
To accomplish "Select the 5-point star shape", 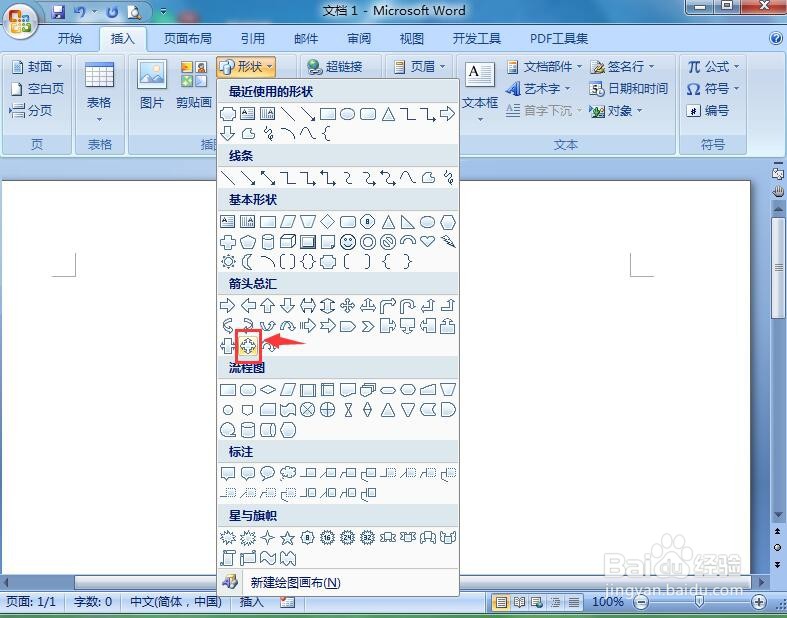I will pyautogui.click(x=287, y=538).
